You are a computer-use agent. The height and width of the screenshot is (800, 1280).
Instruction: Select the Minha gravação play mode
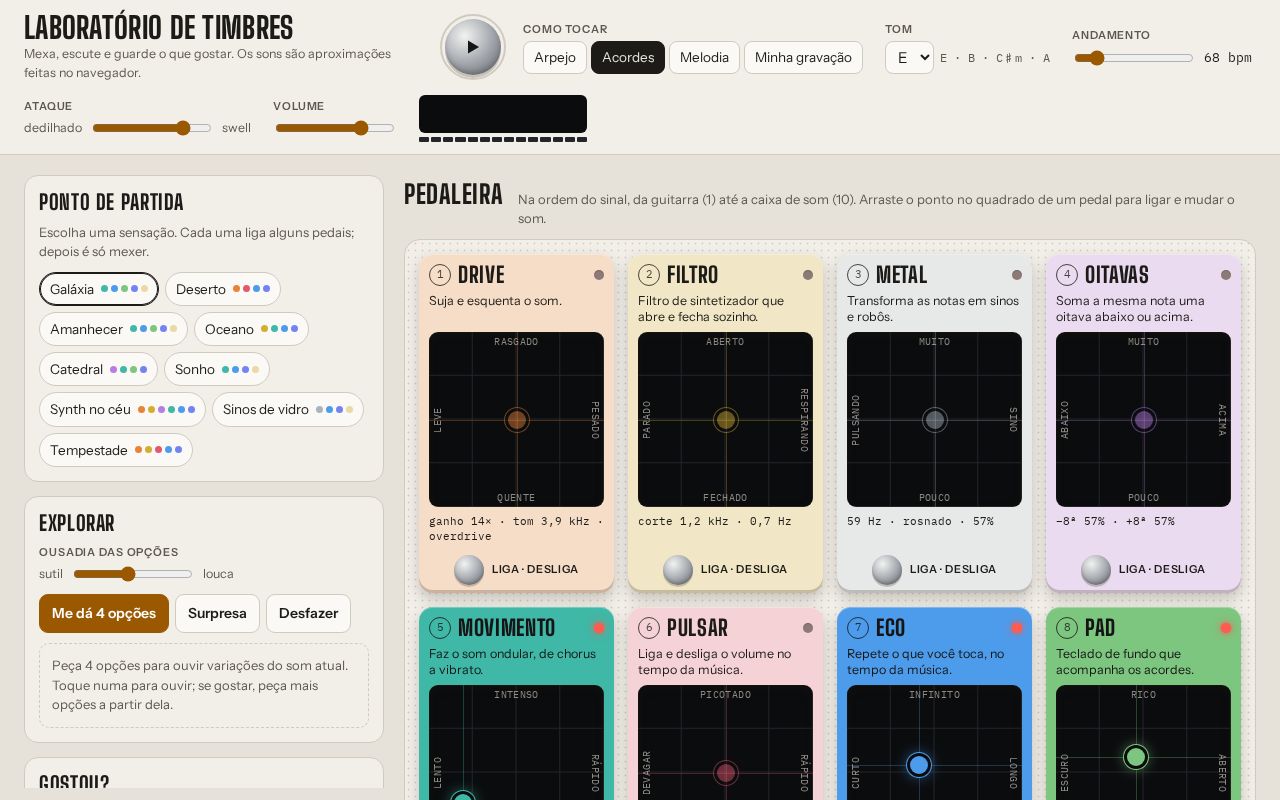pyautogui.click(x=803, y=57)
